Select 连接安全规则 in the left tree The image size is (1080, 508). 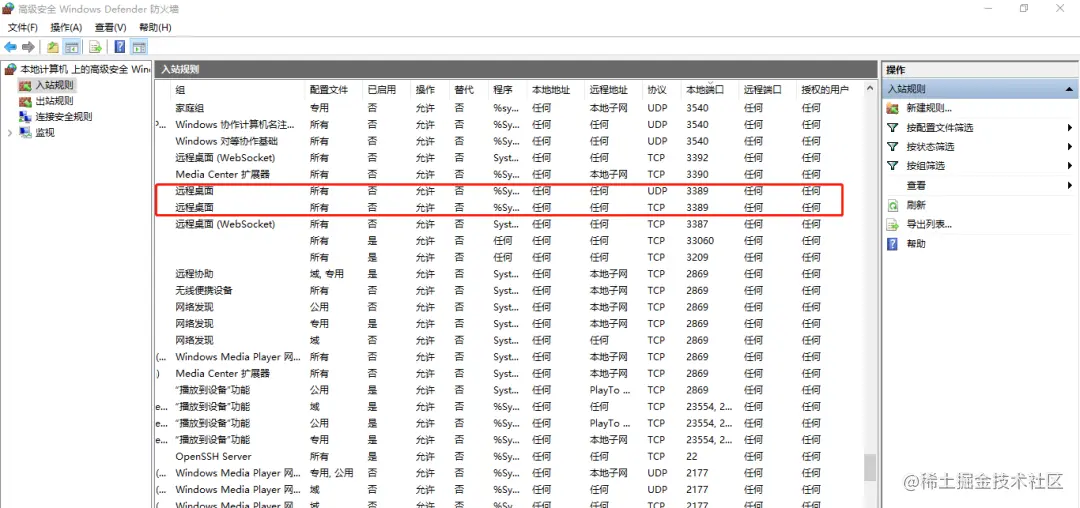pyautogui.click(x=63, y=117)
